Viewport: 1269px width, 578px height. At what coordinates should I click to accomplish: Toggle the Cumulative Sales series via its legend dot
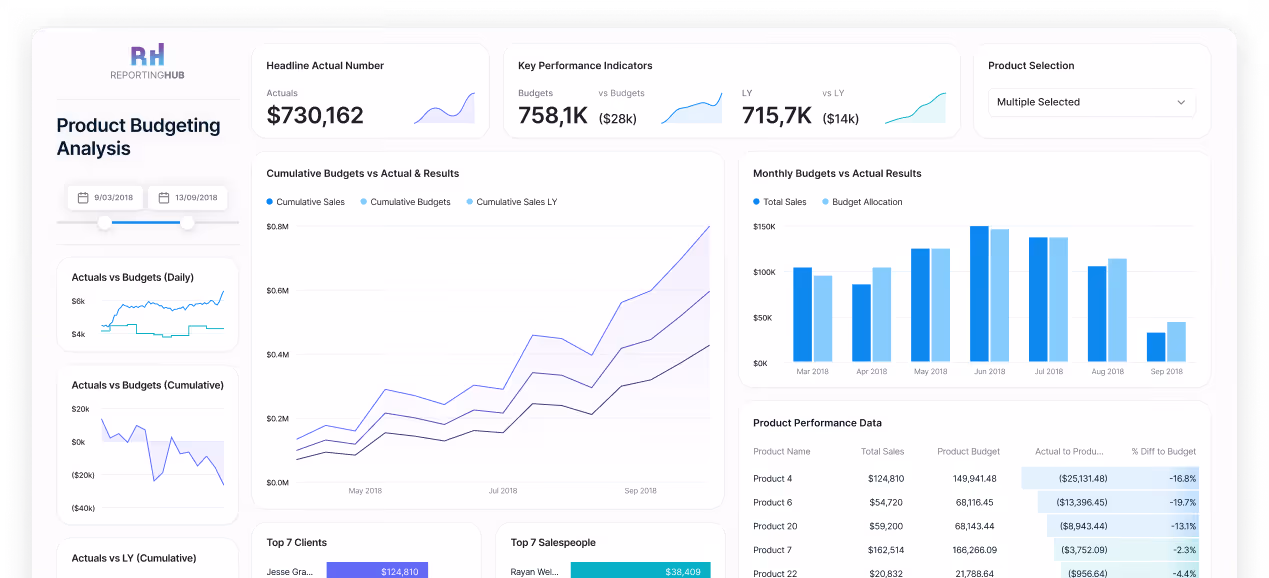[268, 201]
